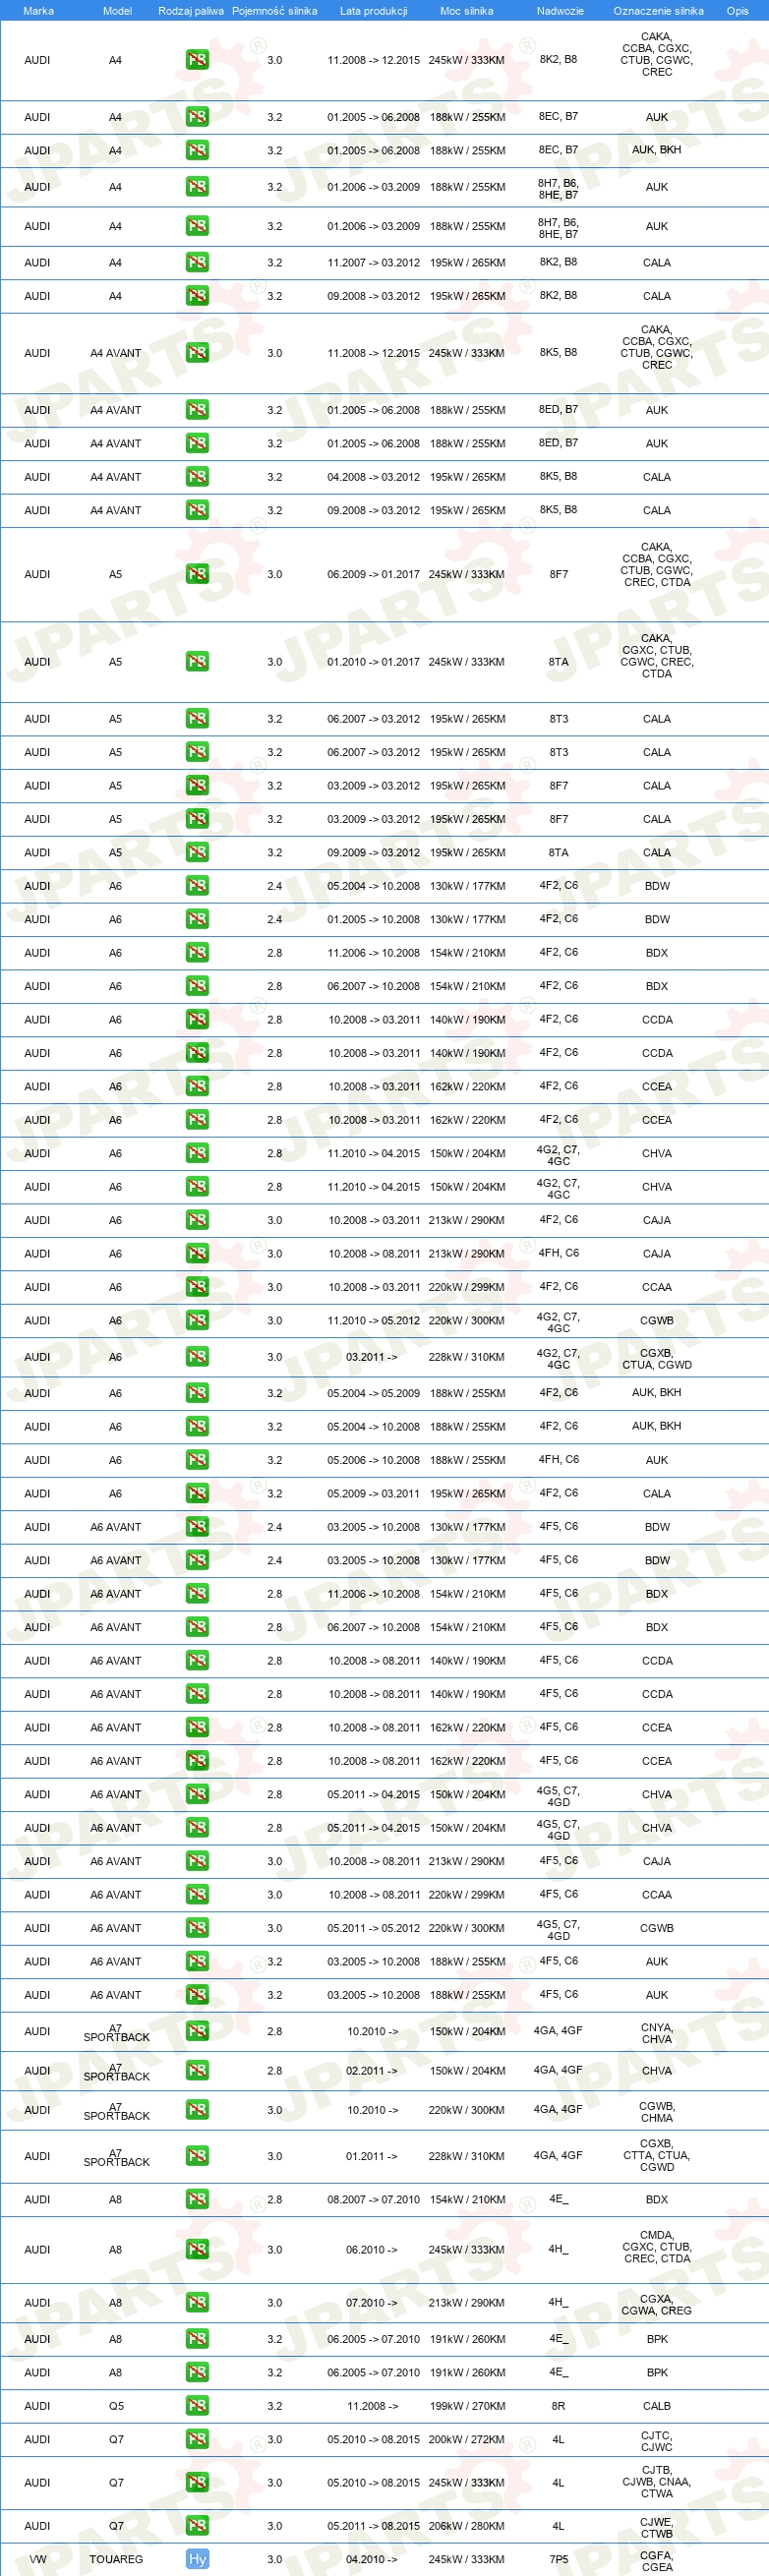Viewport: 769px width, 2576px height.
Task: Click fuel icon in A6 05.2009 -> 03.2011 CALA row
Action: [x=197, y=1493]
